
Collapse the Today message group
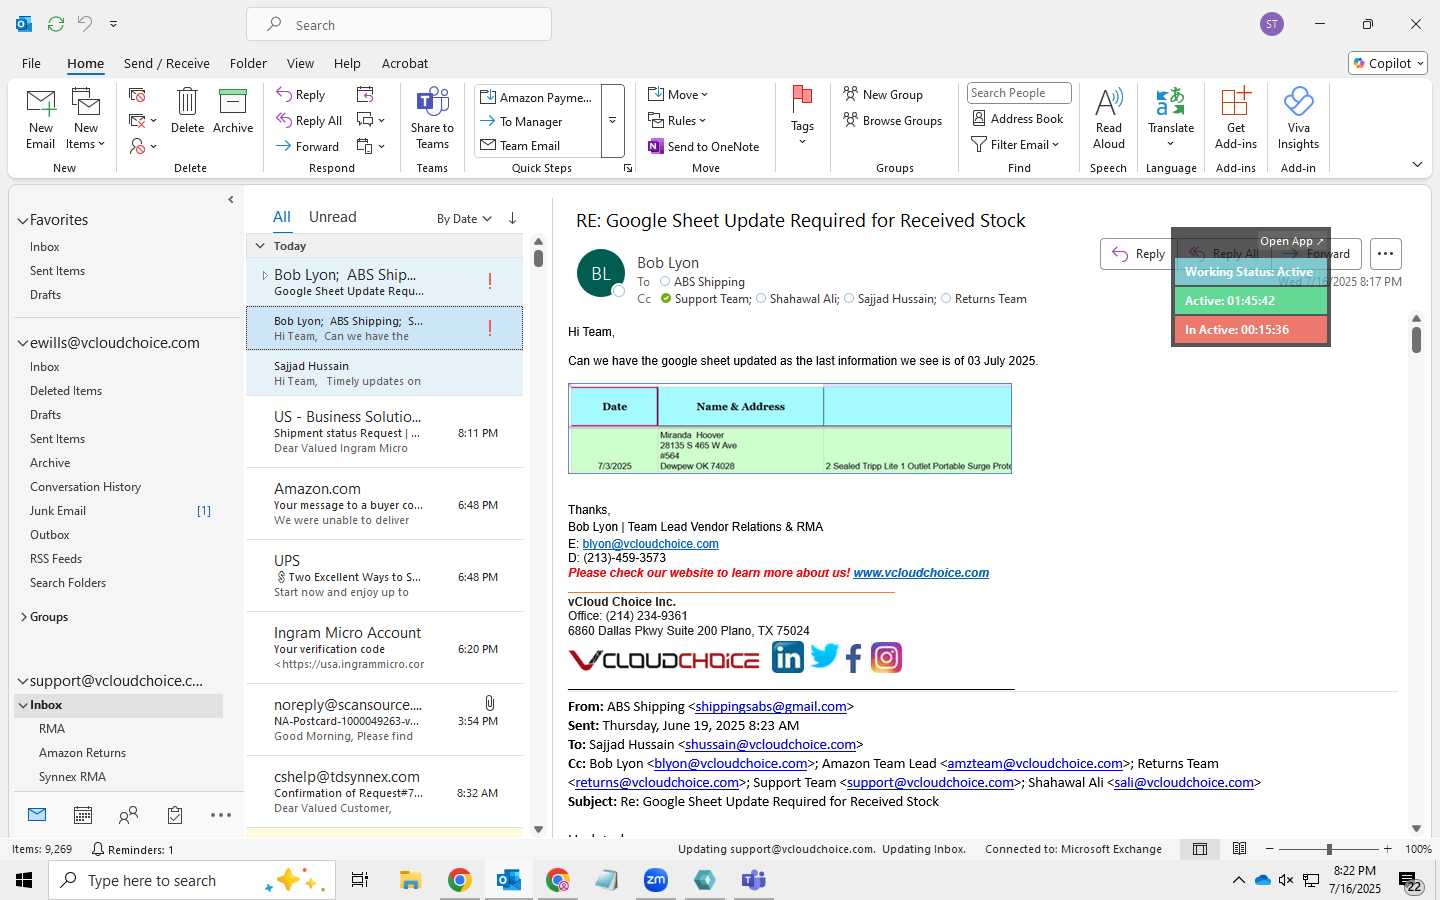point(260,246)
